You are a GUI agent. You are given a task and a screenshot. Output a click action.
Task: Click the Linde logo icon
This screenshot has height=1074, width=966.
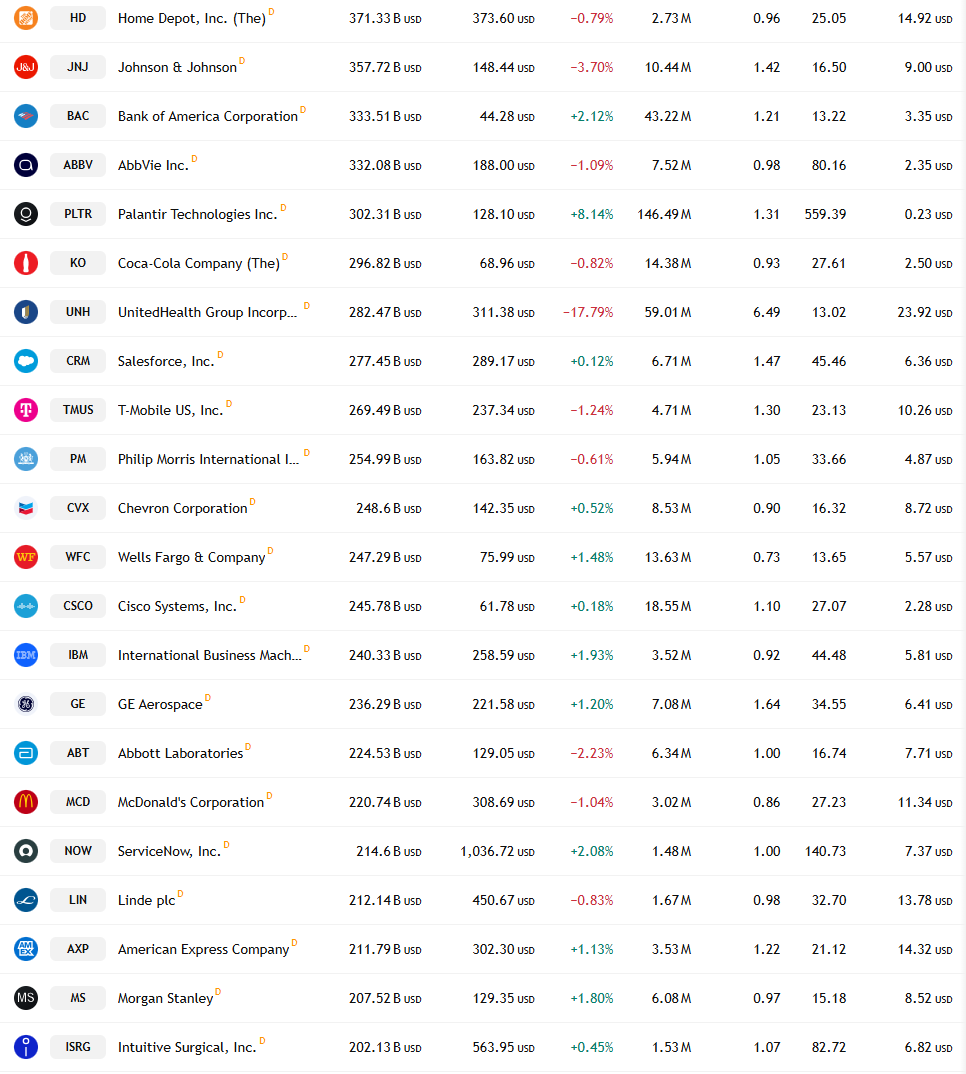[26, 899]
